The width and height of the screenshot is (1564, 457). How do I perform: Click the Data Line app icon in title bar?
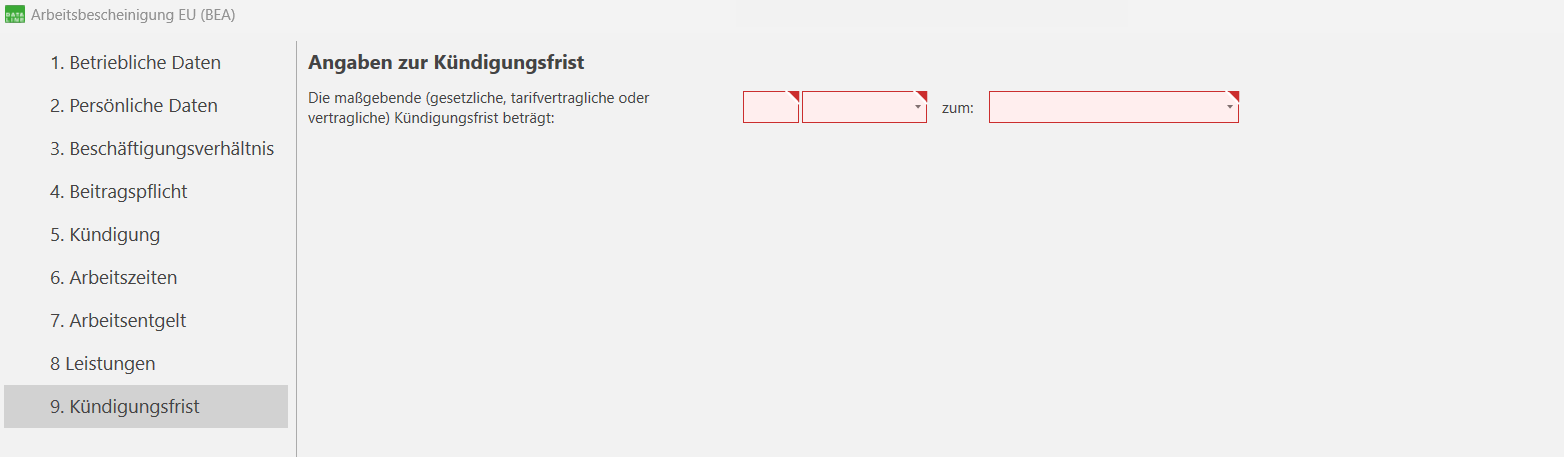[15, 15]
